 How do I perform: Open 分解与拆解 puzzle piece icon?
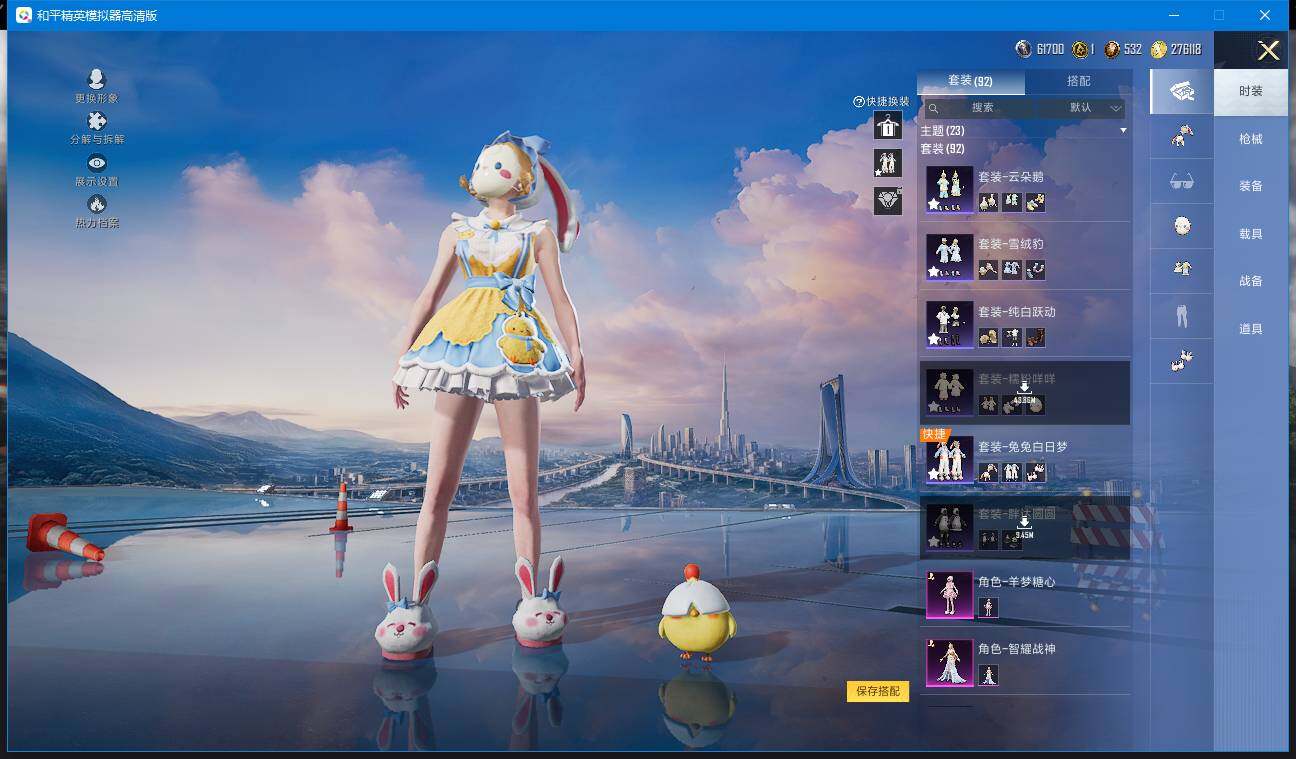coord(96,122)
